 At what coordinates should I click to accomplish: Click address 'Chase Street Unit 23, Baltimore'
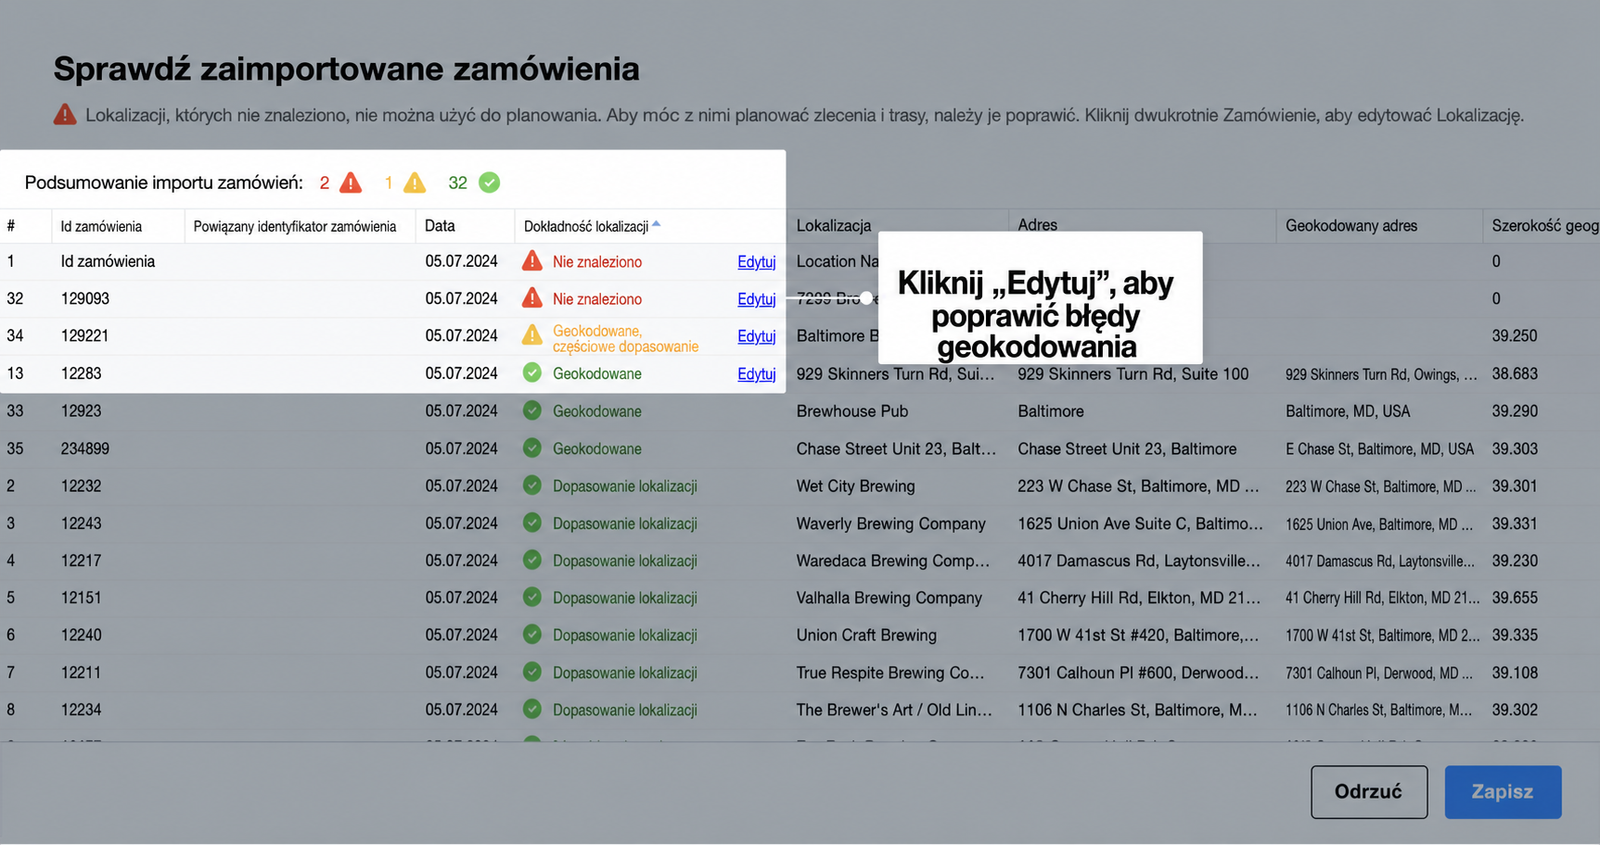(x=1127, y=449)
